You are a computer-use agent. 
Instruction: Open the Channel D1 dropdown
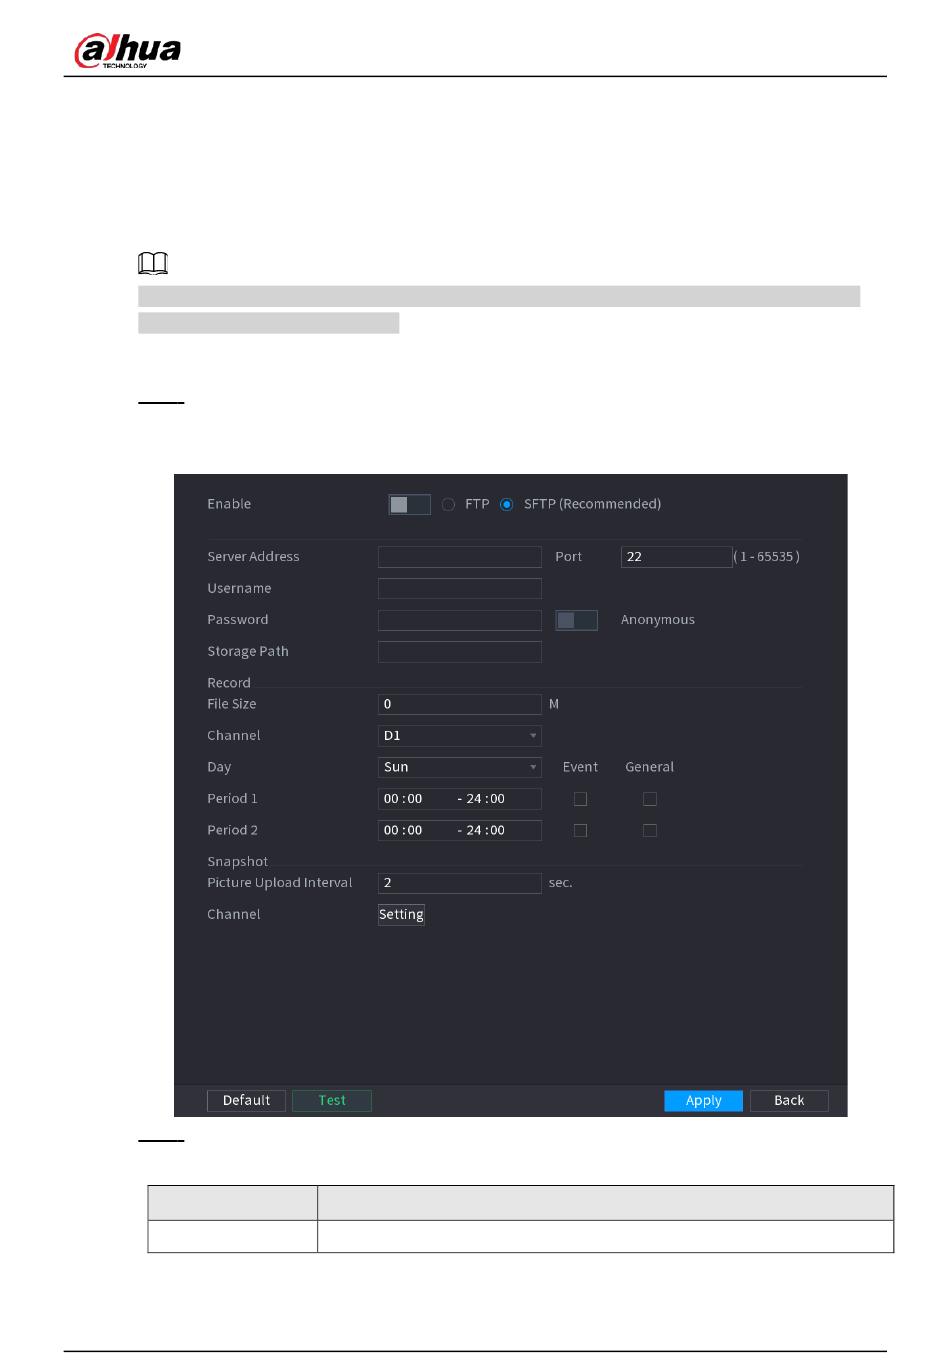click(x=460, y=736)
